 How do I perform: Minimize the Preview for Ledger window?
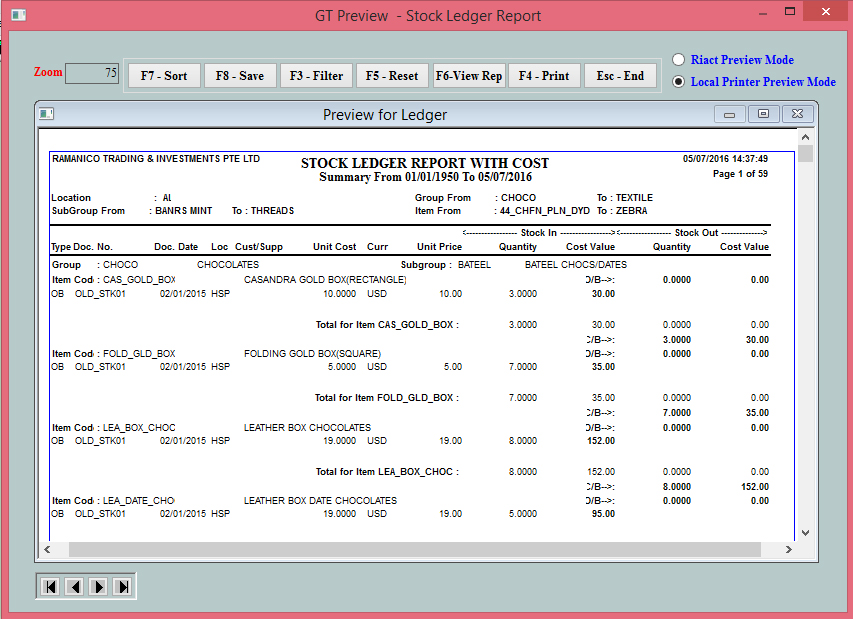[x=730, y=115]
